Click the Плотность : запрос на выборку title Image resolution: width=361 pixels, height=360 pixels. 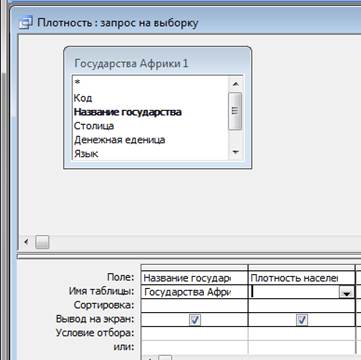pos(118,23)
